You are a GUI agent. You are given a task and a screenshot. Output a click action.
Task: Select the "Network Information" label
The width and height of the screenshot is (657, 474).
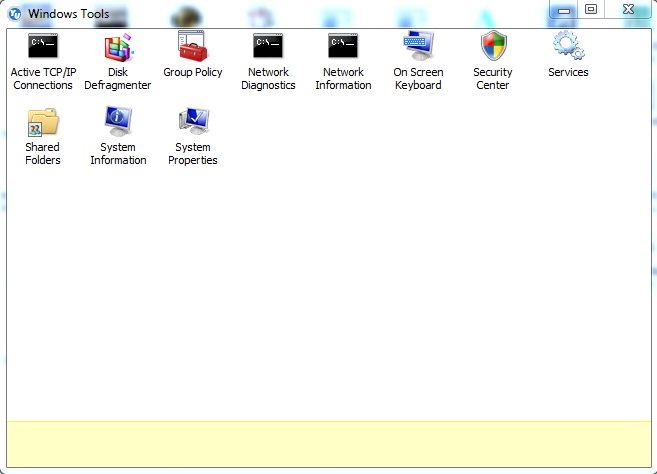(343, 79)
